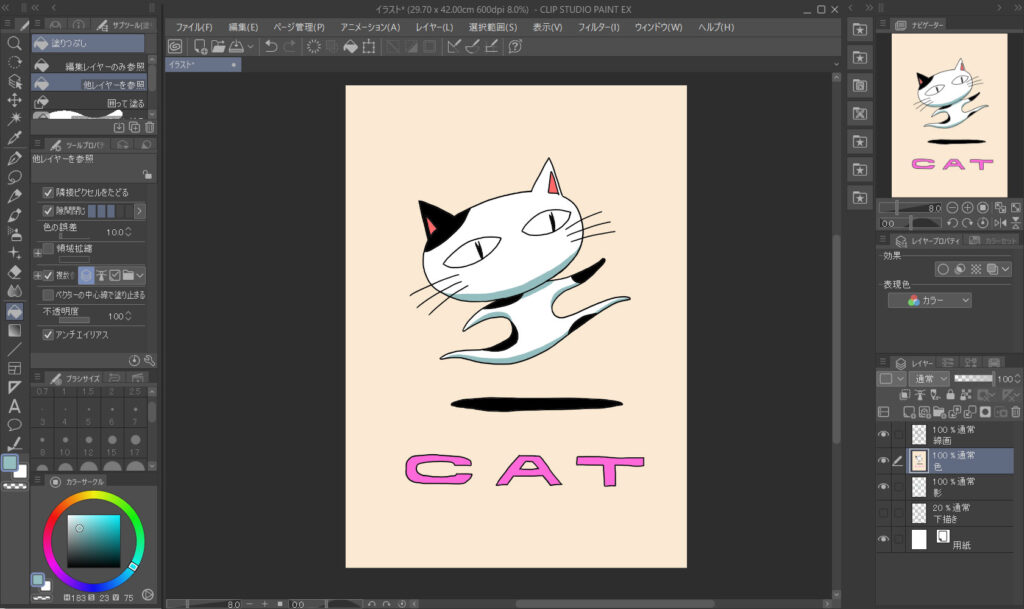Toggle the 隣接ピクセルをたどる checkbox

pos(48,191)
